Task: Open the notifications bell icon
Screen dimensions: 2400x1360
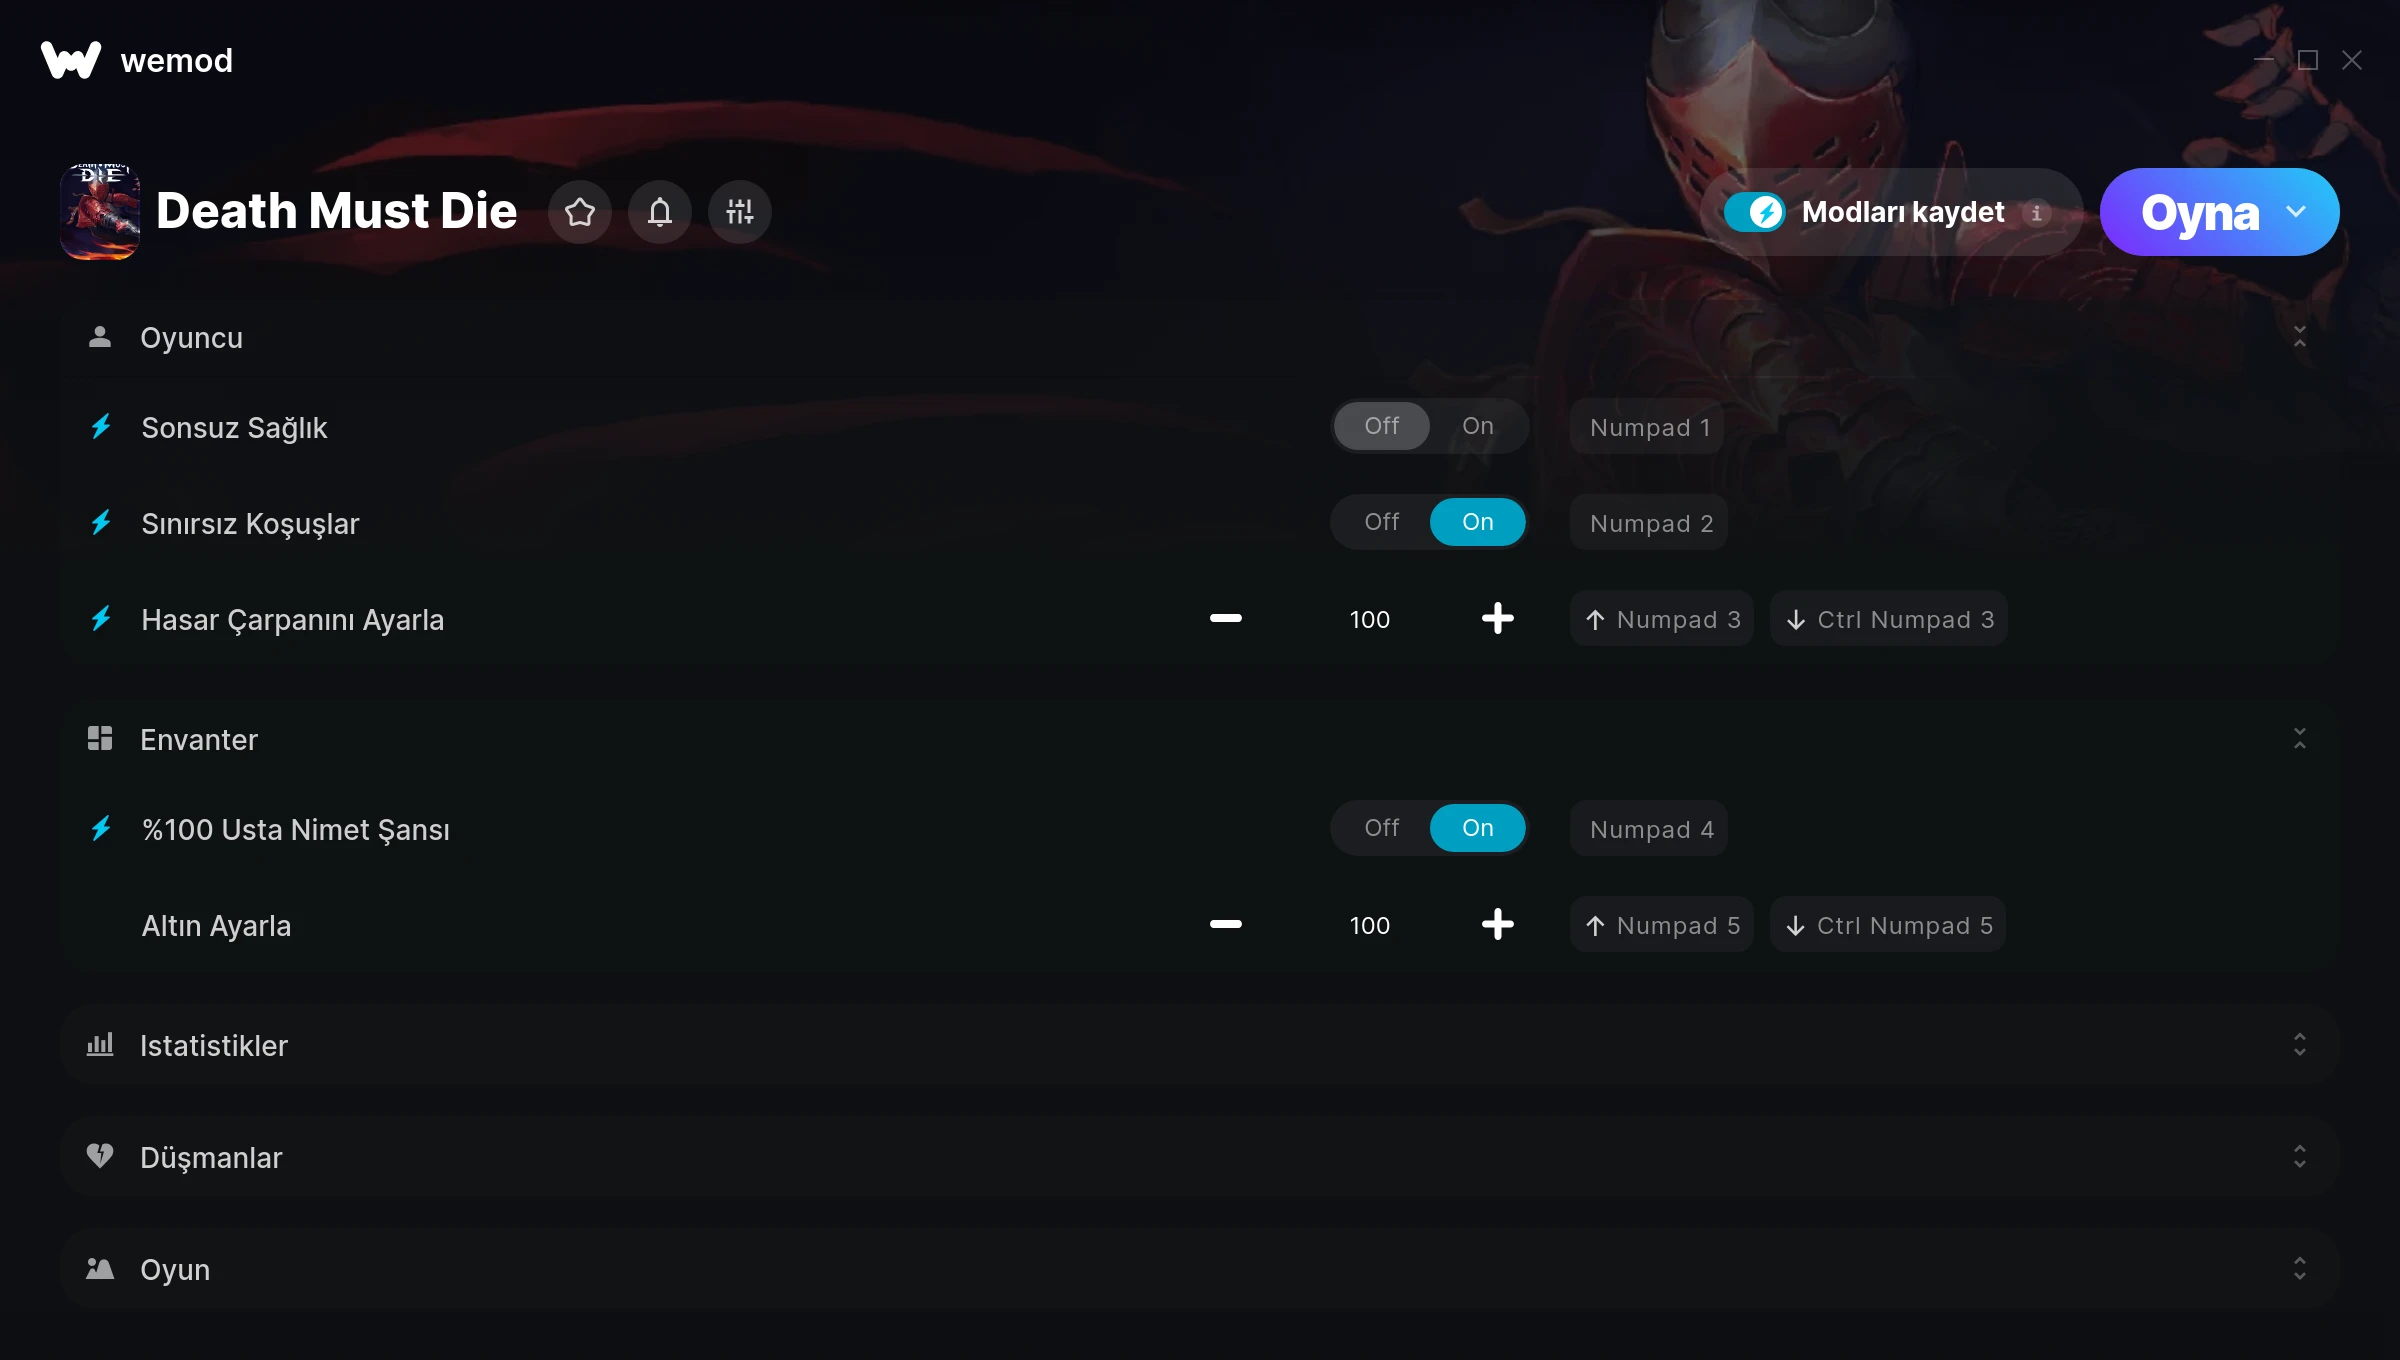Action: pyautogui.click(x=660, y=212)
